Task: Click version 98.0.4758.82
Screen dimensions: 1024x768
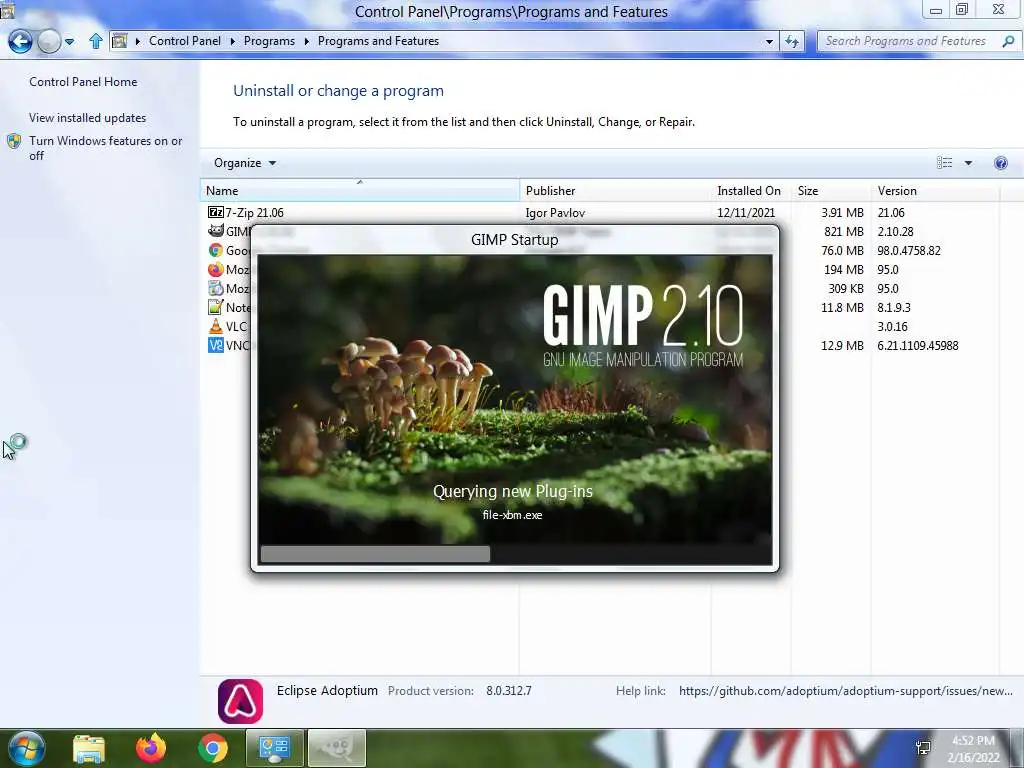Action: (909, 250)
